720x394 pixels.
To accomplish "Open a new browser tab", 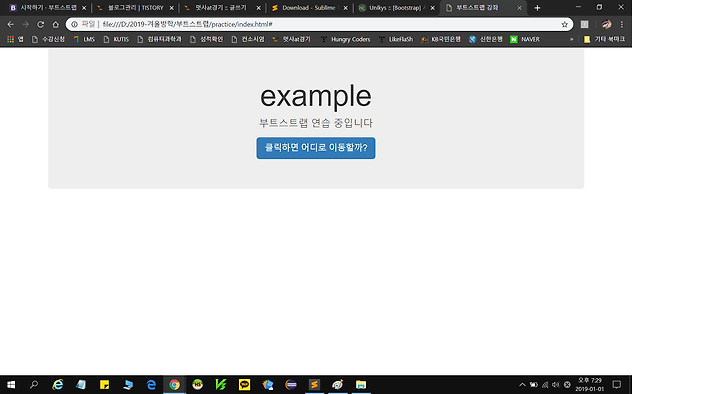I will point(537,8).
